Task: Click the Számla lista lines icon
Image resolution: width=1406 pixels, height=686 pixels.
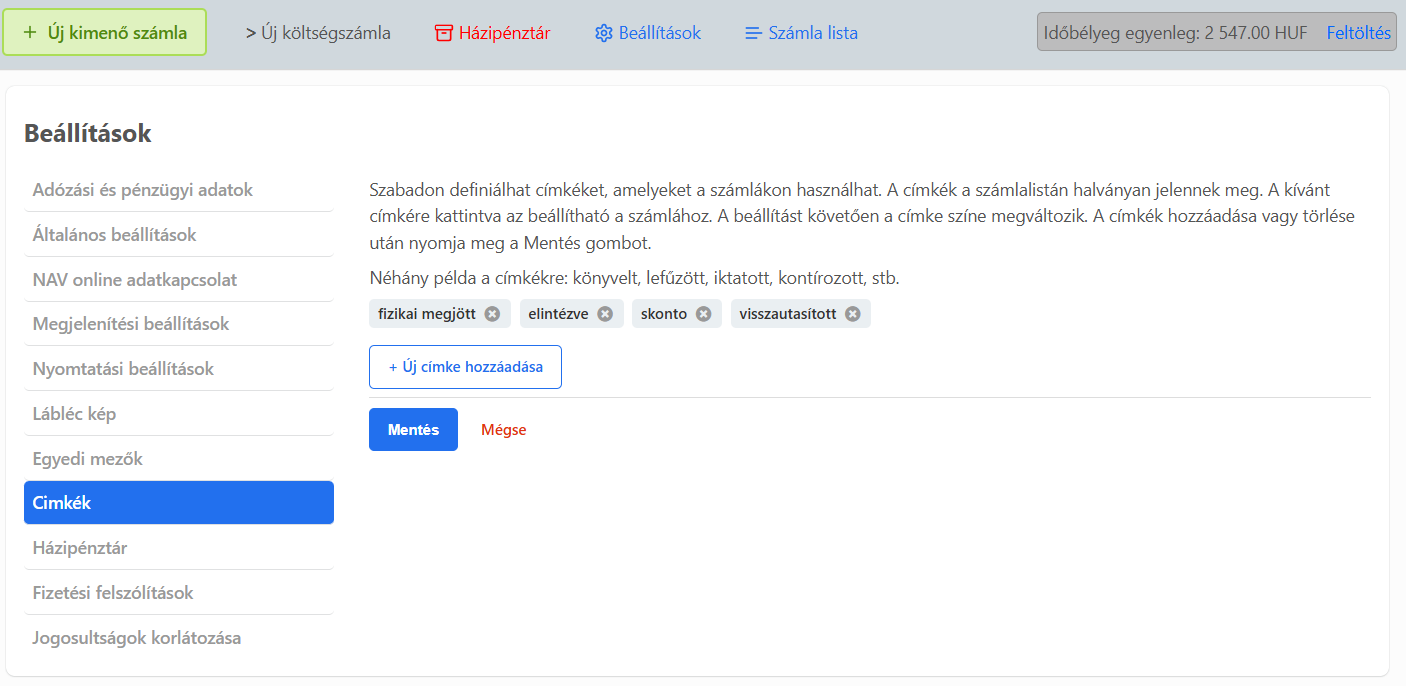Action: [x=754, y=33]
